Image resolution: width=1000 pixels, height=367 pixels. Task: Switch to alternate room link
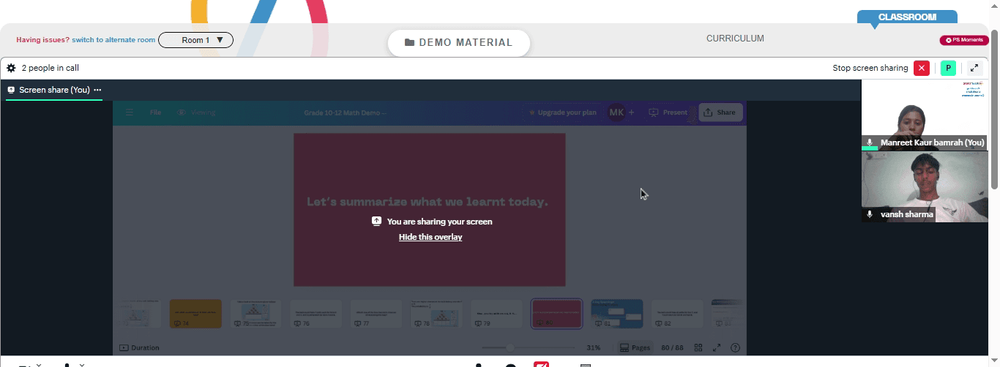(114, 40)
